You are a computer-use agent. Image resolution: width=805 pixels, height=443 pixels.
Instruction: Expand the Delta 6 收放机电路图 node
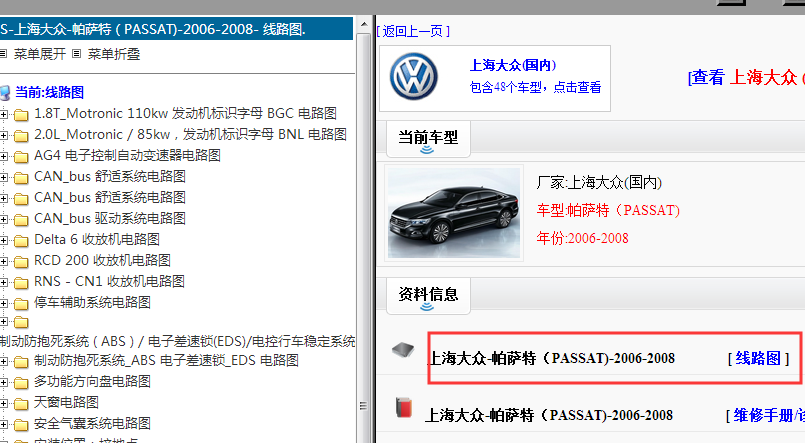[4, 240]
